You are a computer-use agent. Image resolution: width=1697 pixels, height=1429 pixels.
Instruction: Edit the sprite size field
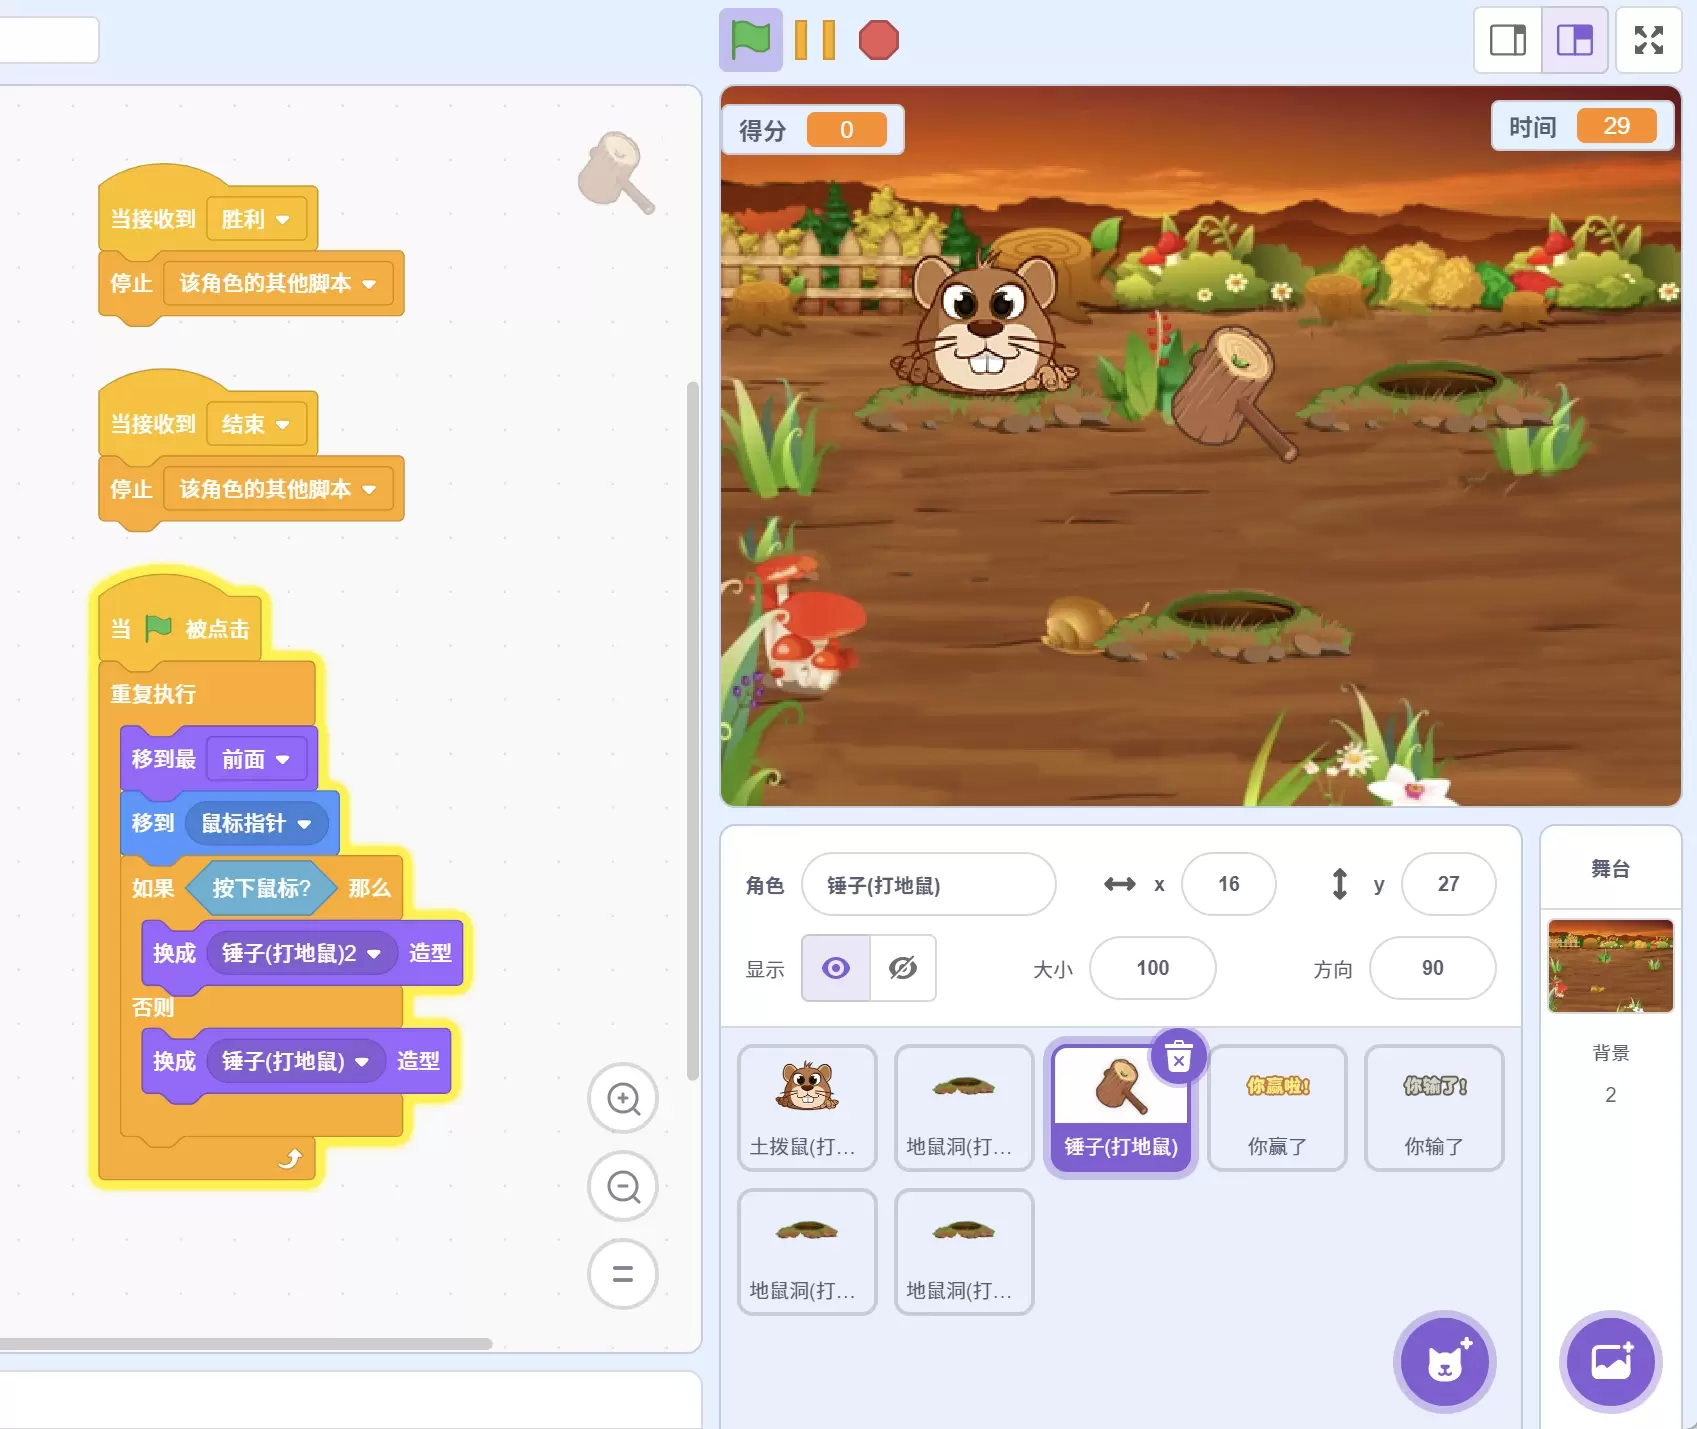(1152, 968)
